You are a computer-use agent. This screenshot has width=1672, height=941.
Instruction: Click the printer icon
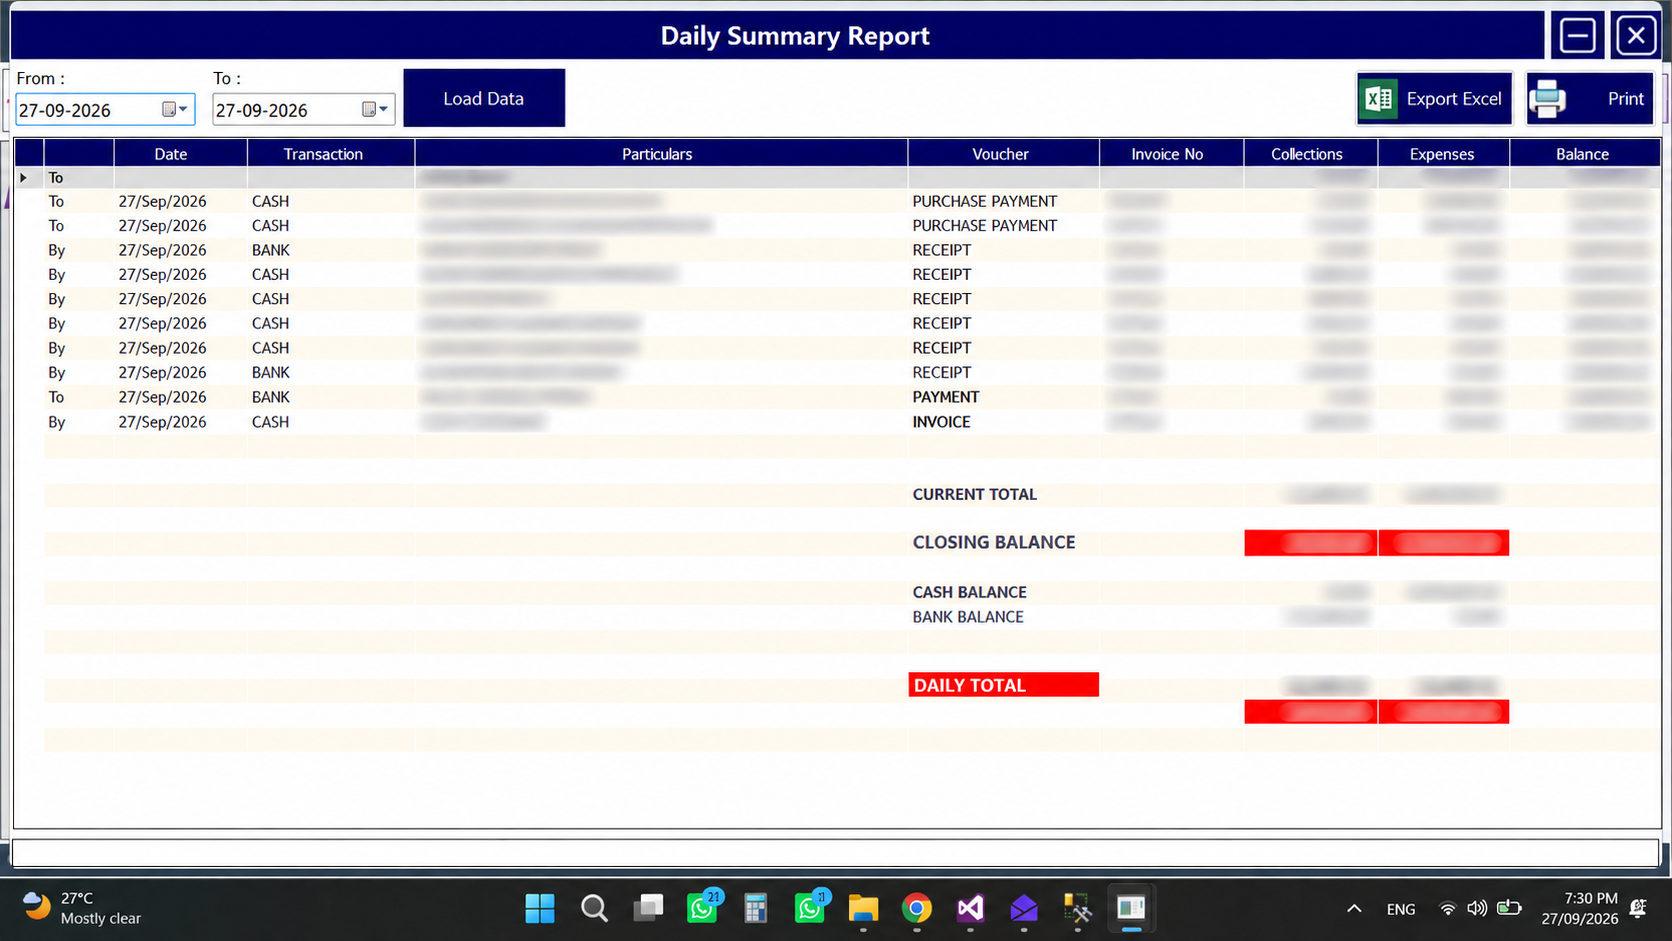tap(1547, 98)
